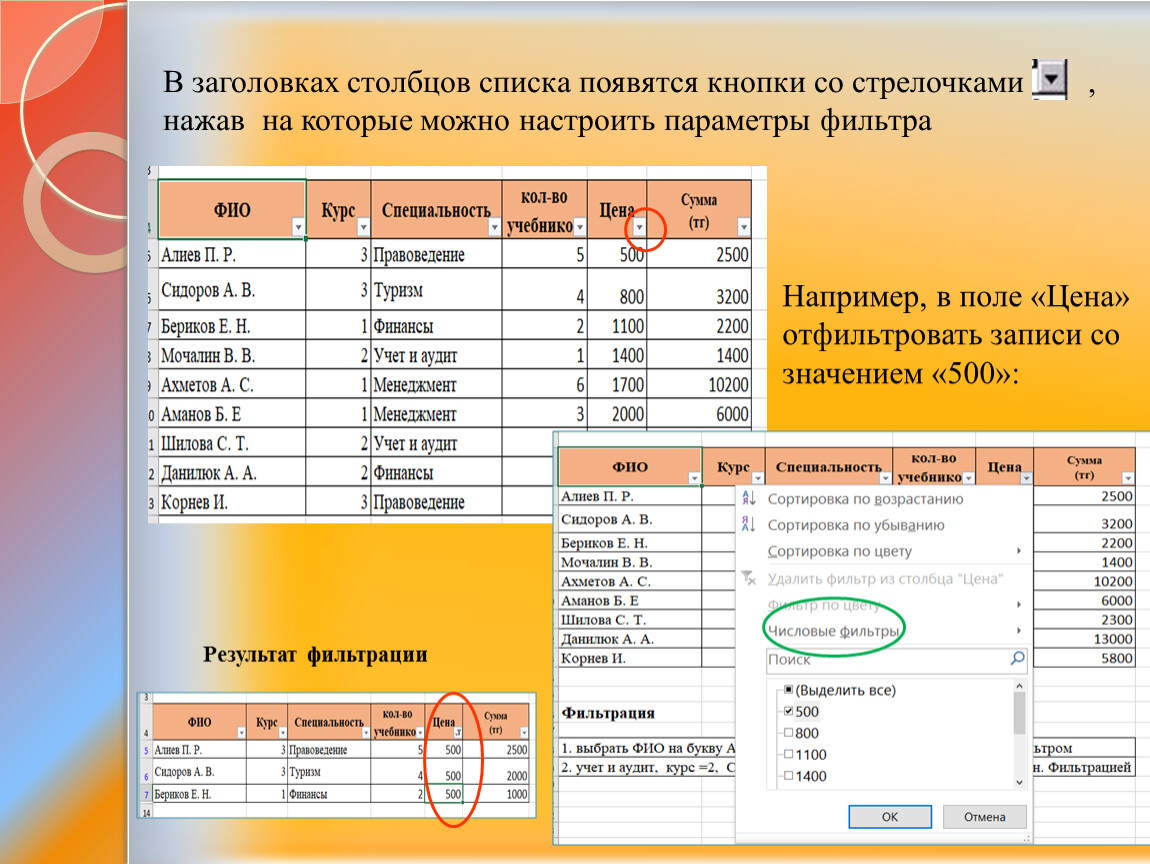Click the Отмена button
Screen dimensions: 1150x864
coord(984,816)
